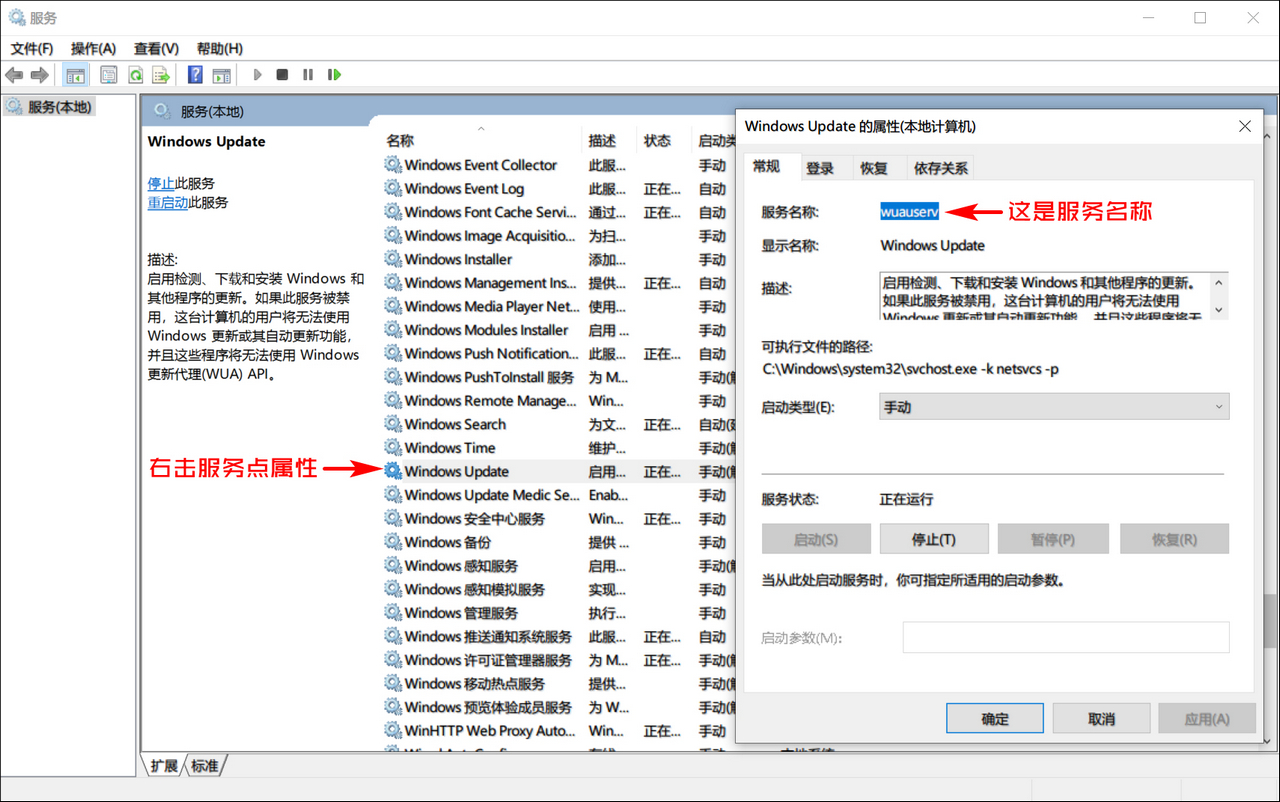Click the 停止 link for this service

pyautogui.click(x=161, y=183)
